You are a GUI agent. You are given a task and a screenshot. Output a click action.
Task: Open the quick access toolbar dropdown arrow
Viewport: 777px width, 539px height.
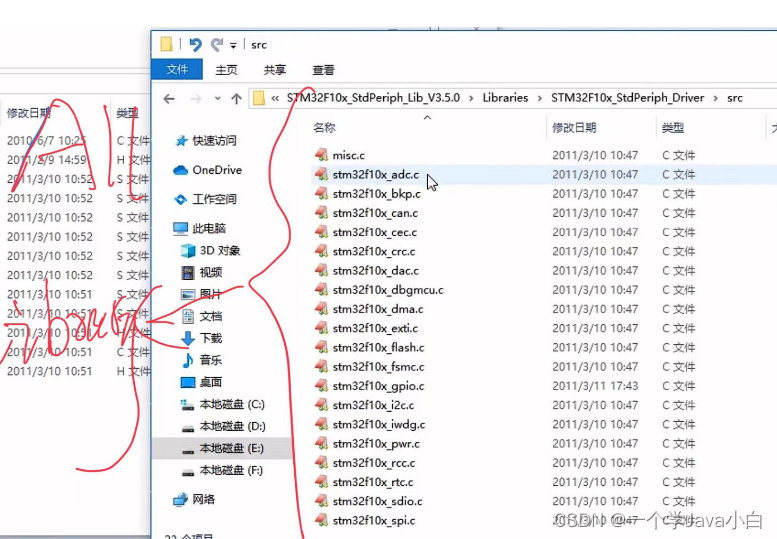click(x=233, y=46)
